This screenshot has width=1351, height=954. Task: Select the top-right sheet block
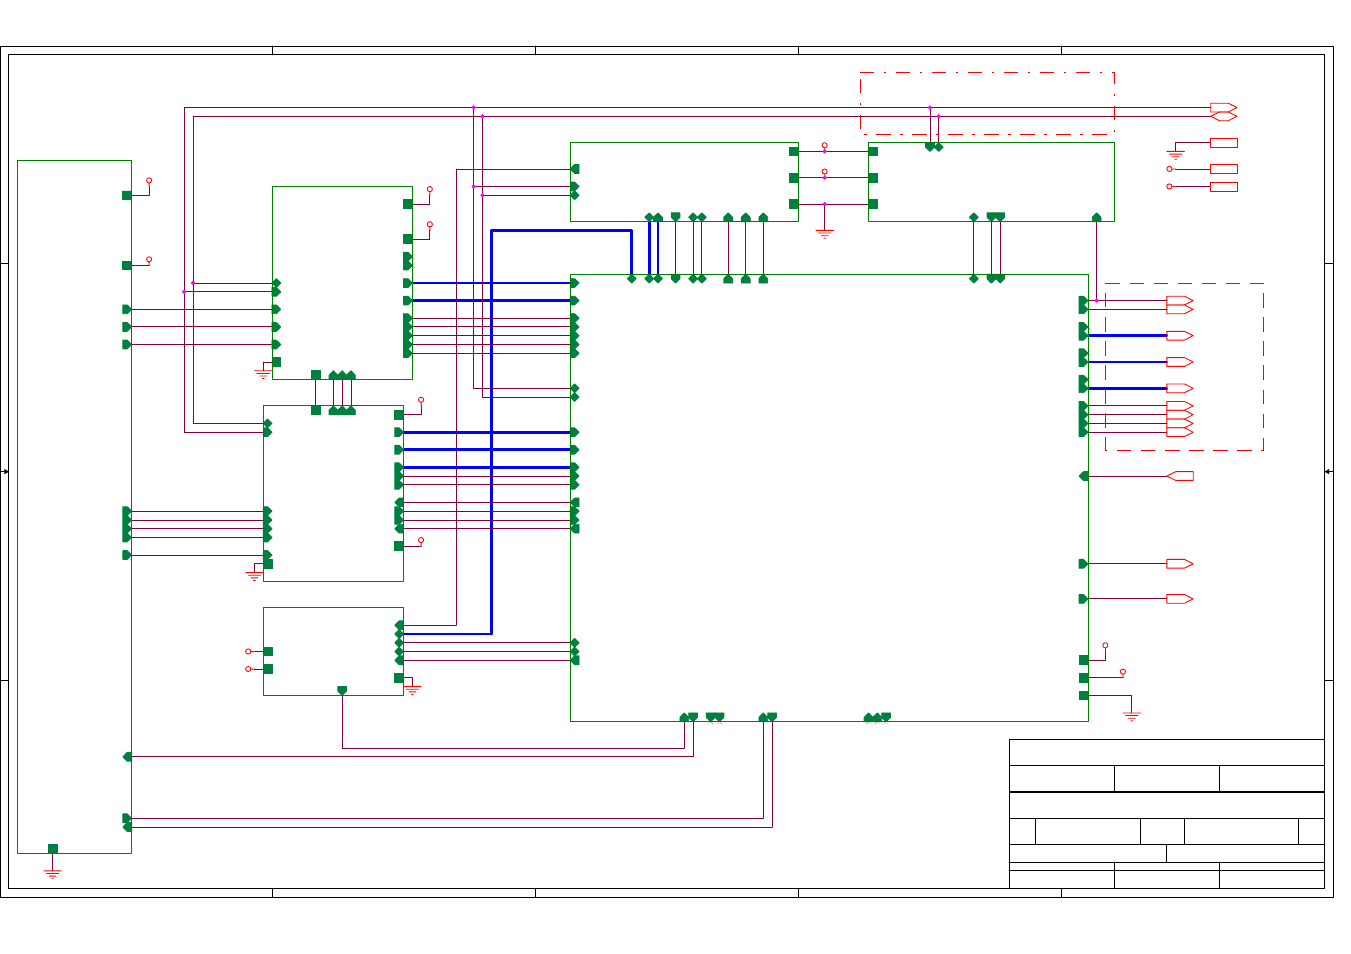pos(991,182)
